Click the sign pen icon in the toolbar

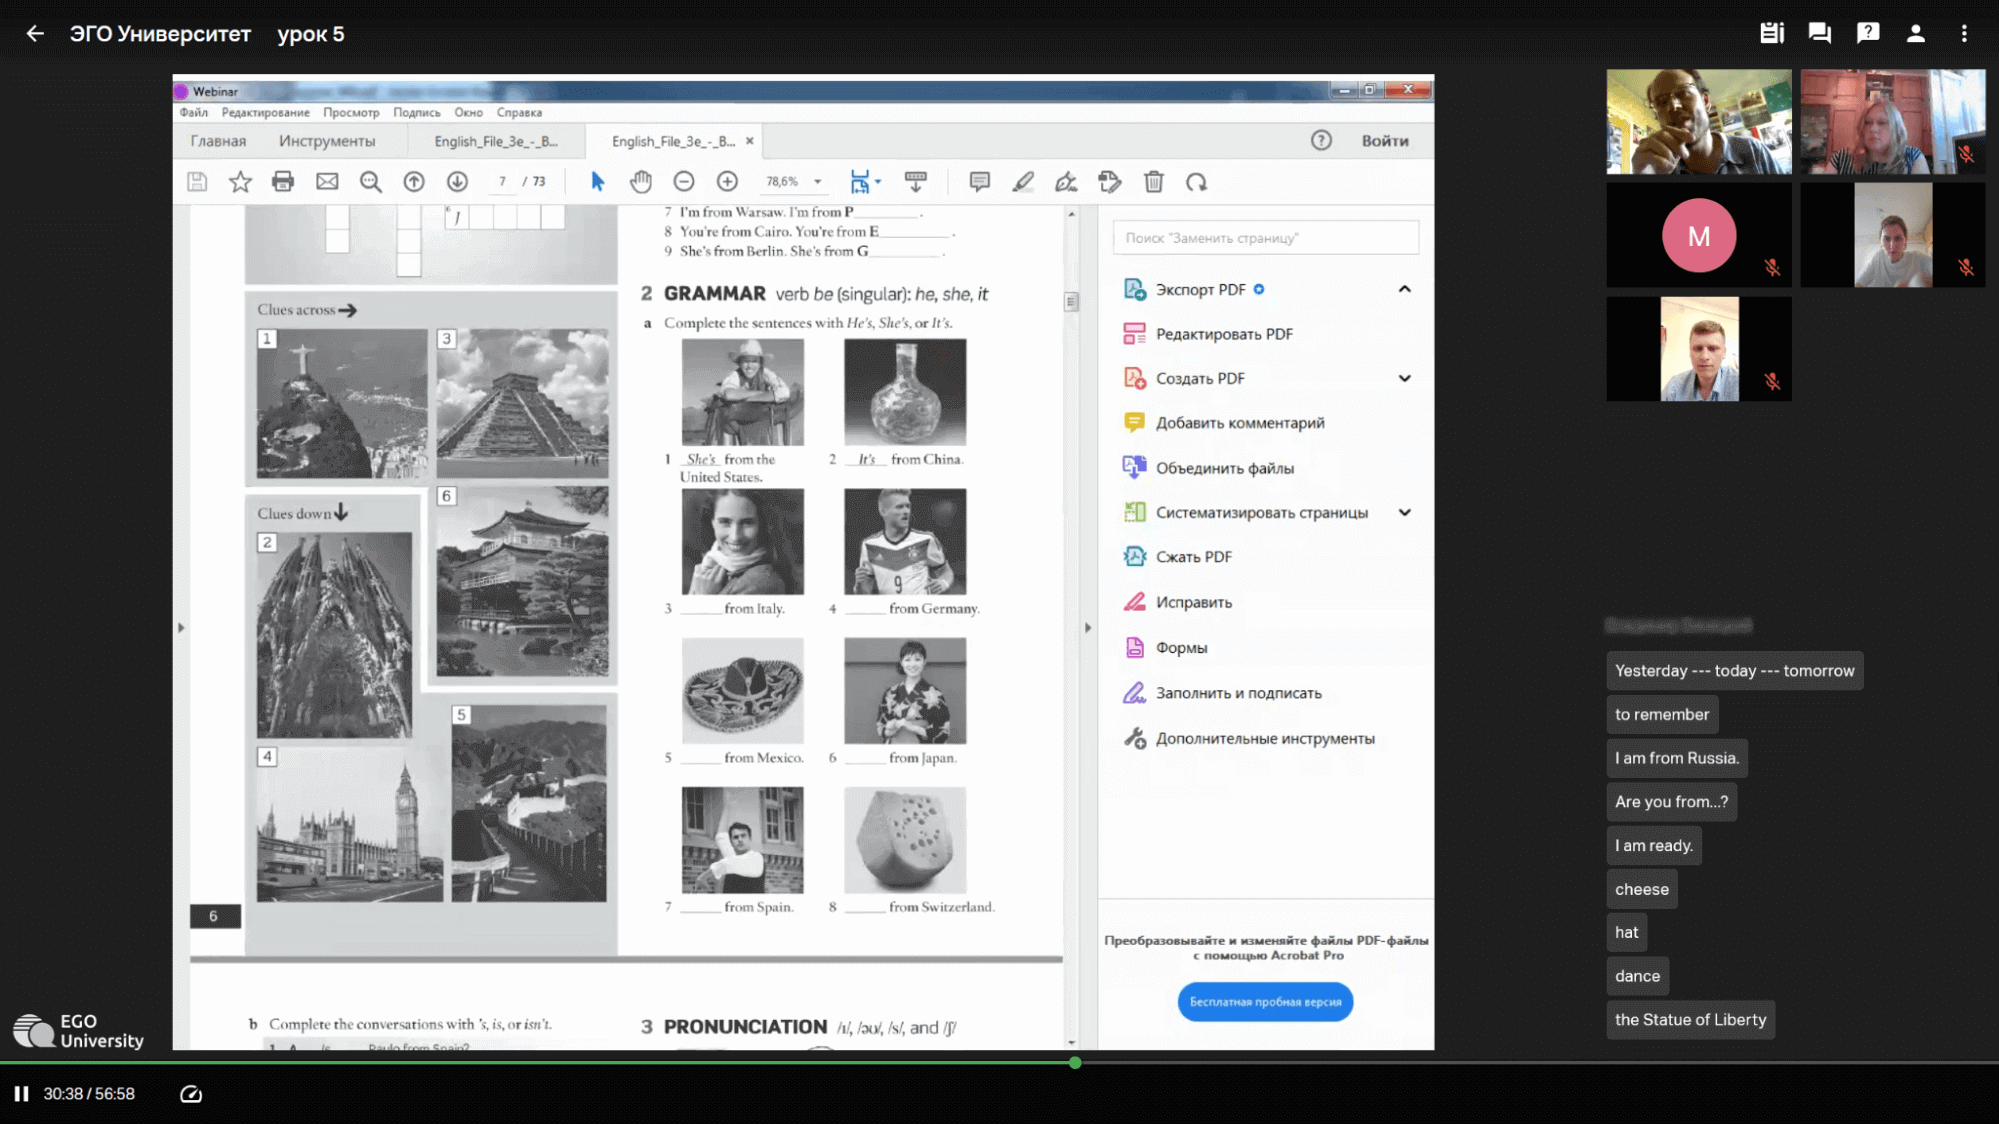click(x=1066, y=182)
